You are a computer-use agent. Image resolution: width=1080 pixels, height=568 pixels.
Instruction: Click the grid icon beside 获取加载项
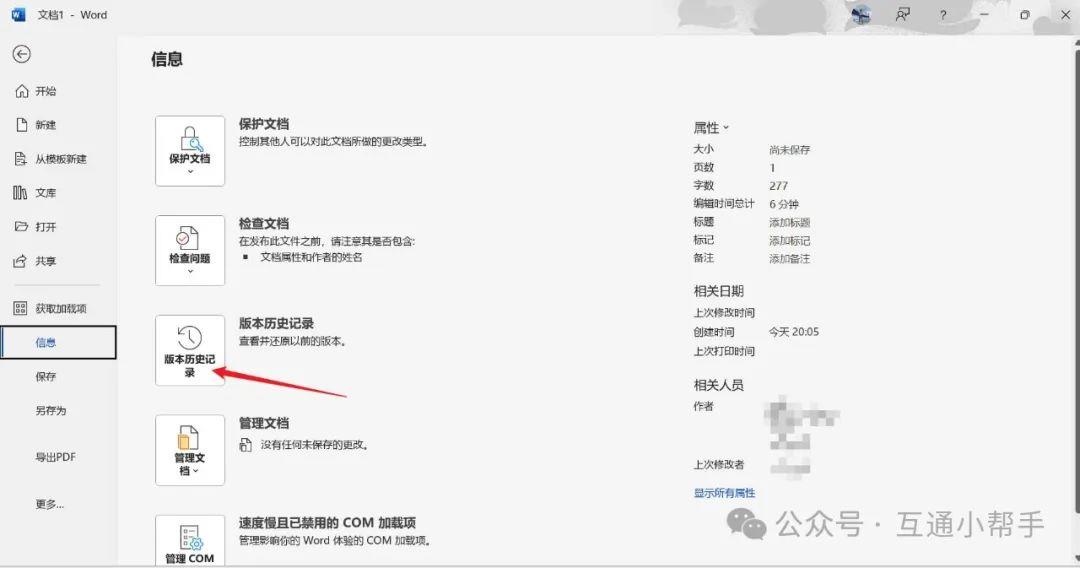click(21, 308)
